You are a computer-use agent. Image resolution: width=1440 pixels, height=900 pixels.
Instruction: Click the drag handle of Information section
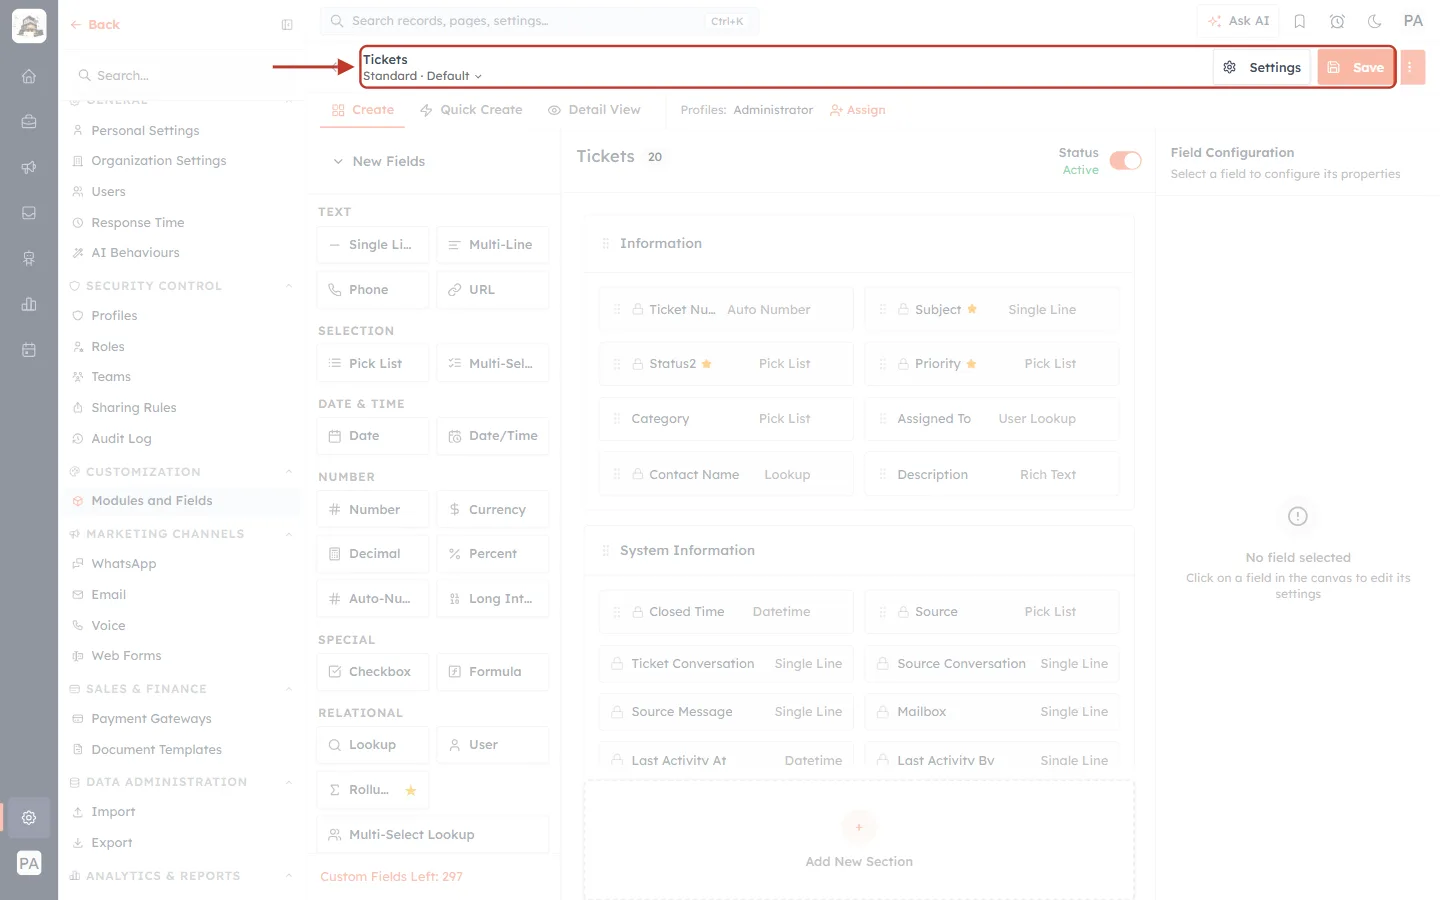(x=605, y=244)
